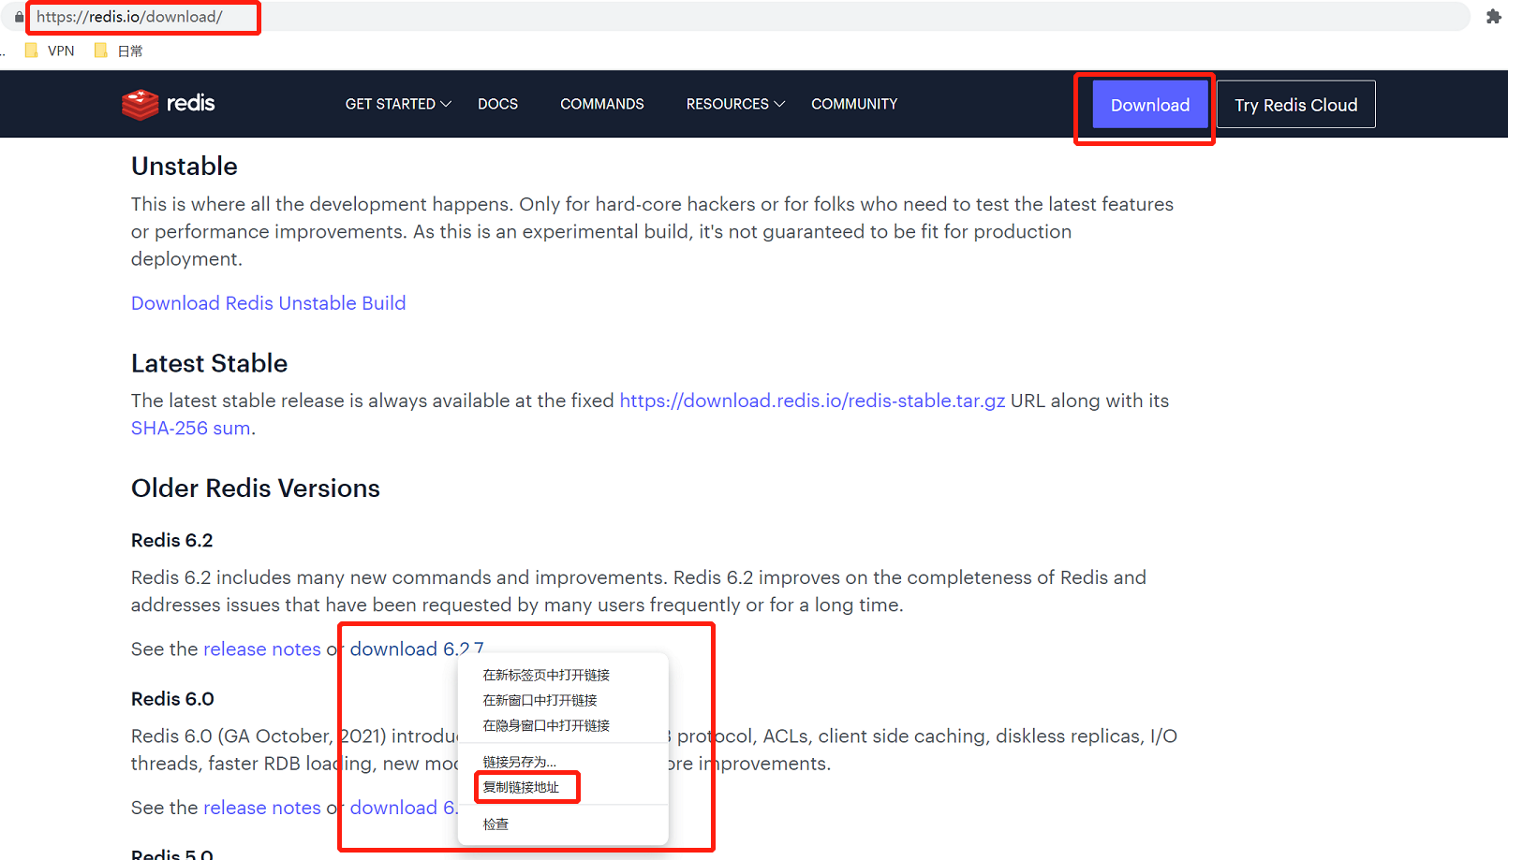Open the COMMANDS navigation item
The width and height of the screenshot is (1518, 860).
[x=602, y=104]
